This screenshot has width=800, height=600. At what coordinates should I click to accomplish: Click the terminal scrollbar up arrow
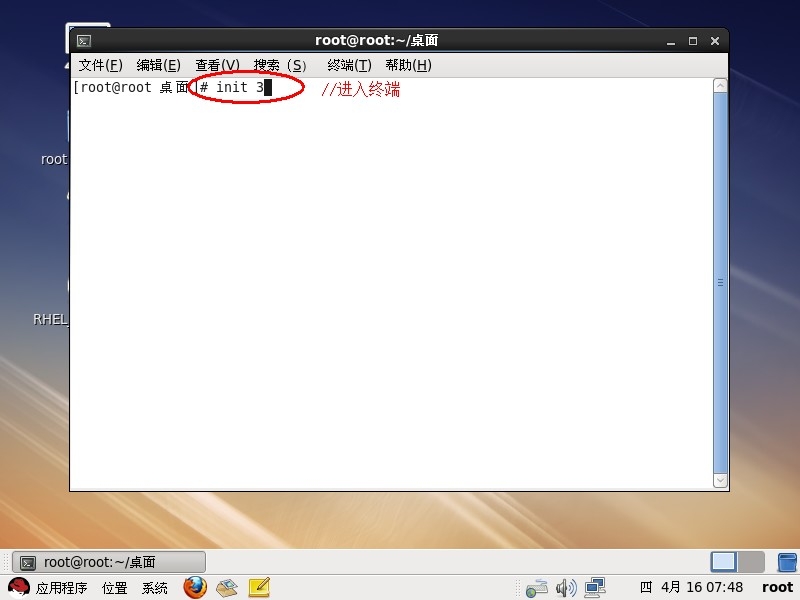click(x=720, y=85)
